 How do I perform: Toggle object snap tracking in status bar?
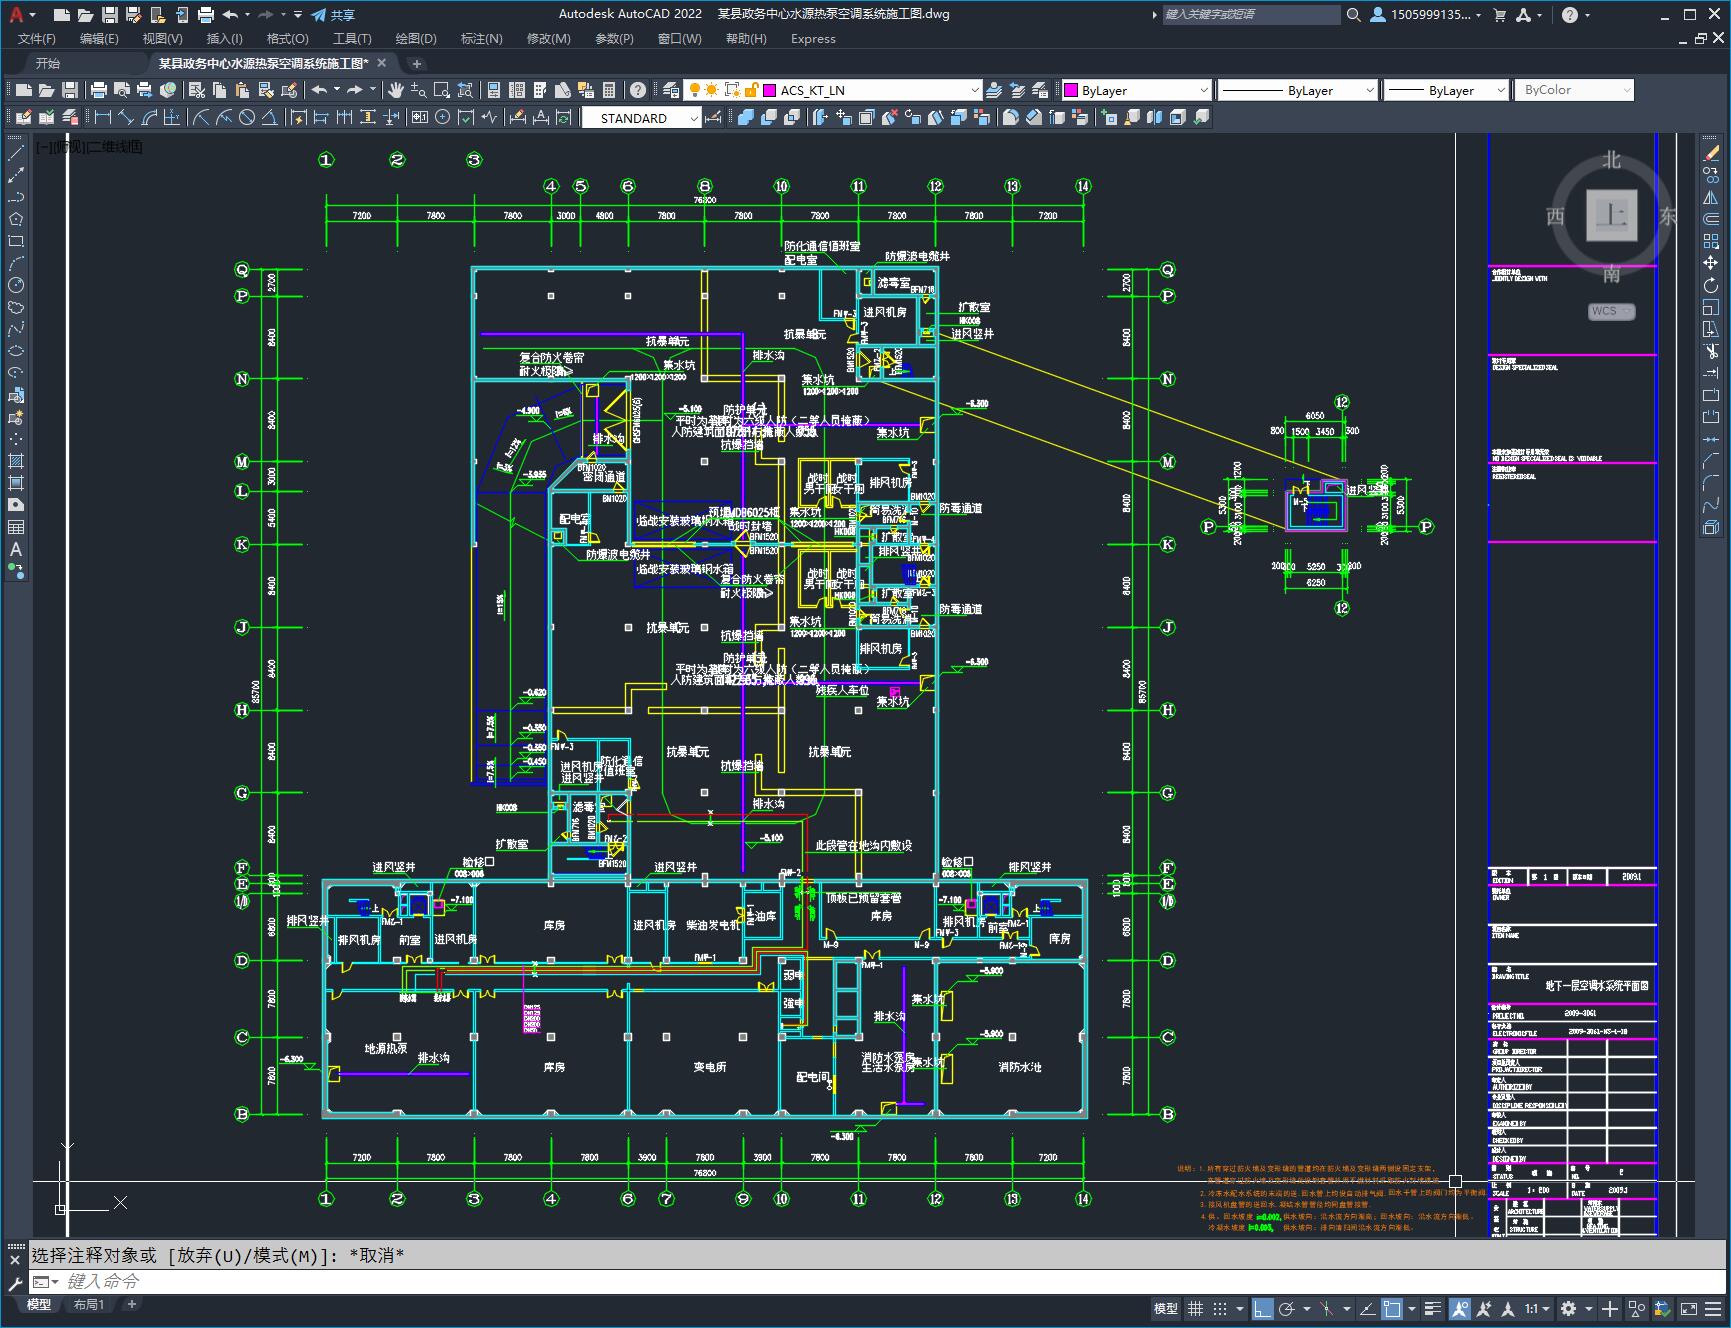pos(1366,1308)
